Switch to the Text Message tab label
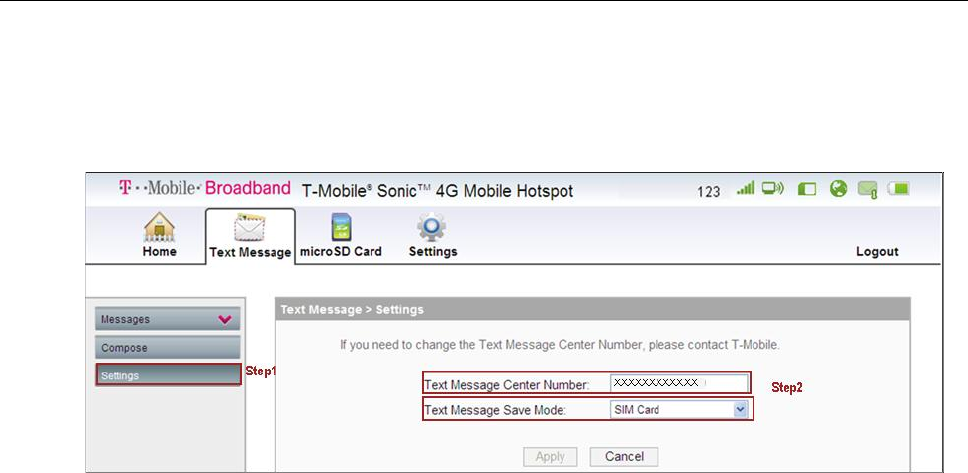This screenshot has width=968, height=473. click(250, 253)
